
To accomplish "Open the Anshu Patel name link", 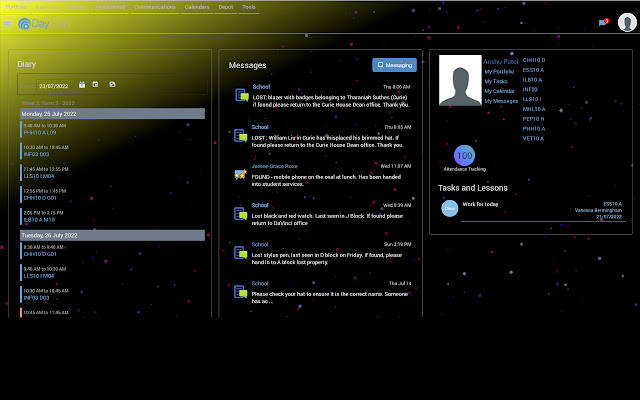I will 500,62.
